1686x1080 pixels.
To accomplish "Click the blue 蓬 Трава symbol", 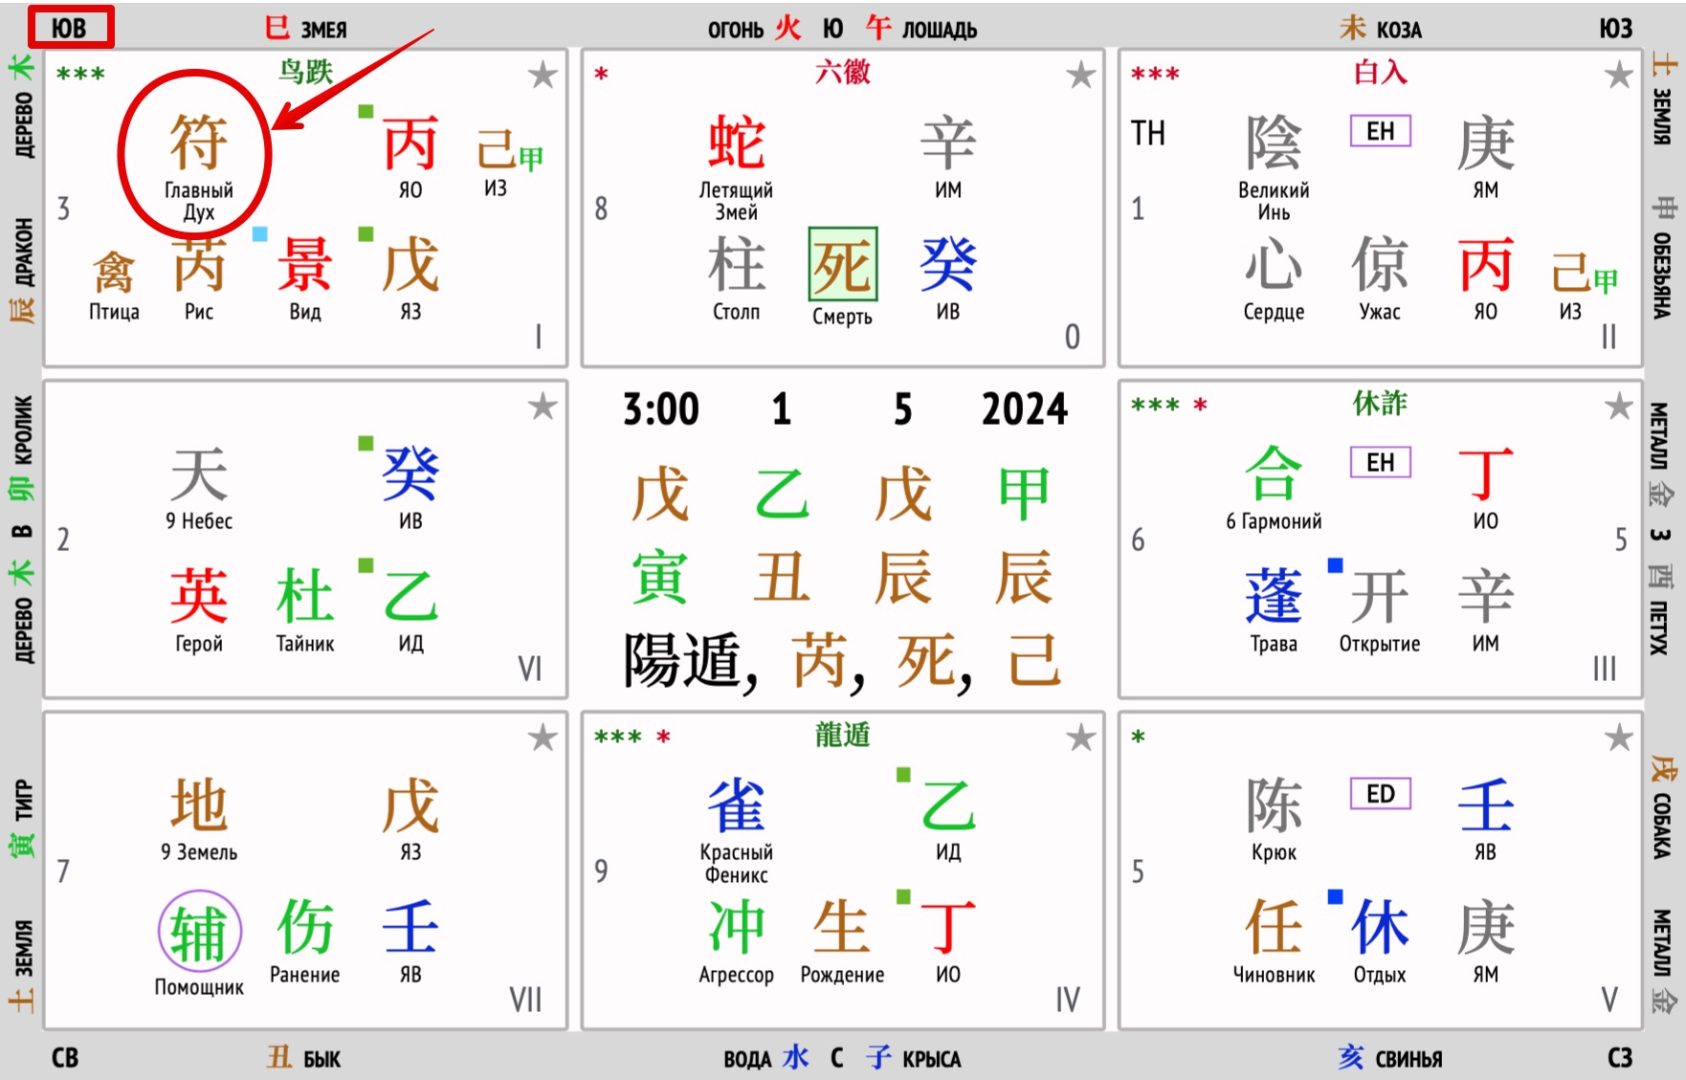I will click(x=1273, y=597).
